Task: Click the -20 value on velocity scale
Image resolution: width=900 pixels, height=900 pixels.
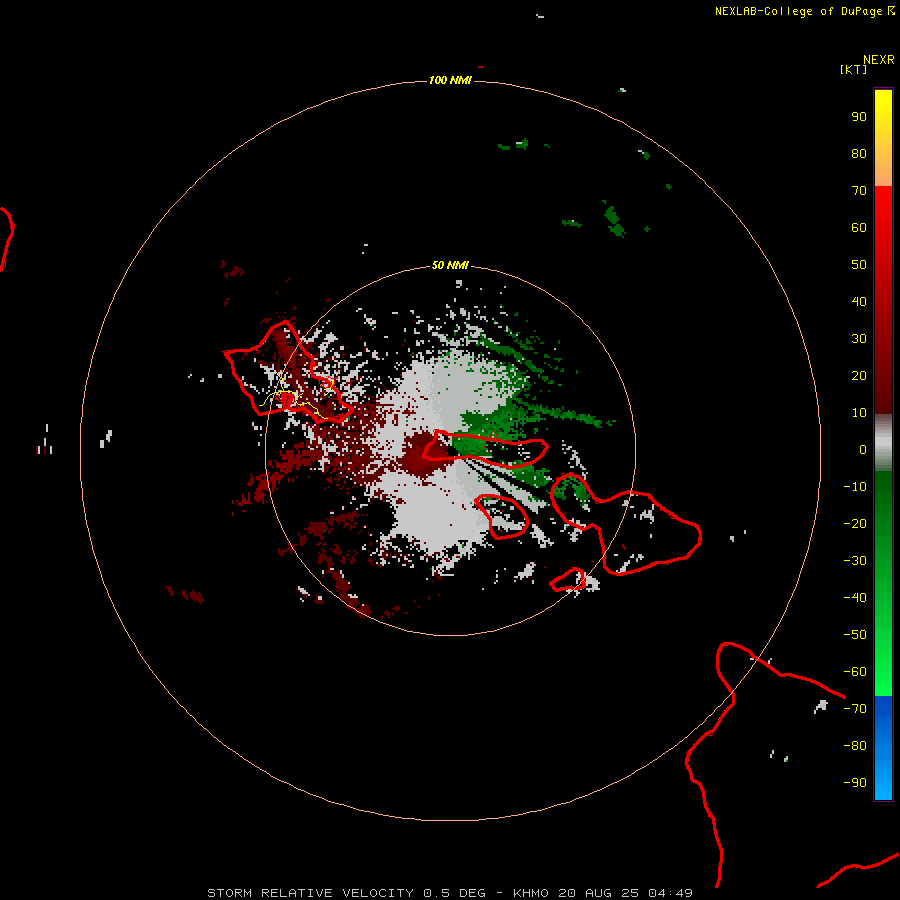Action: tap(855, 524)
